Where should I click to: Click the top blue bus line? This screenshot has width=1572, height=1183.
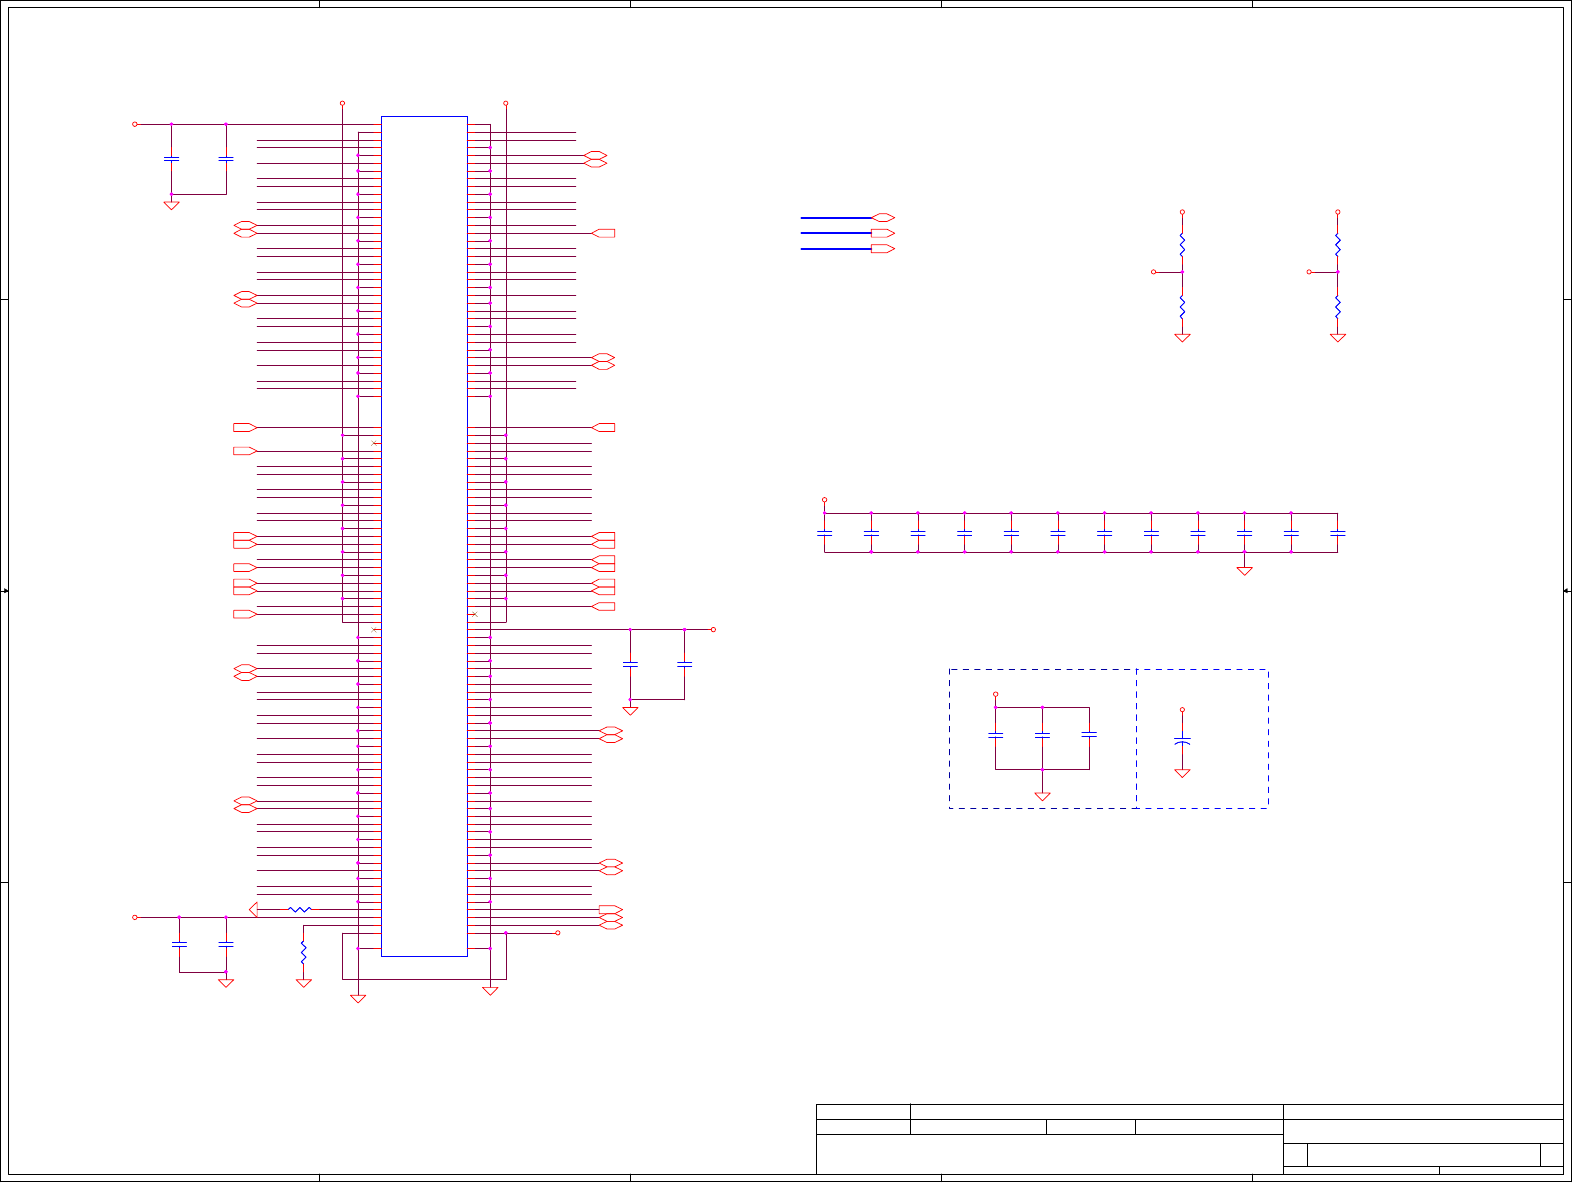(836, 218)
